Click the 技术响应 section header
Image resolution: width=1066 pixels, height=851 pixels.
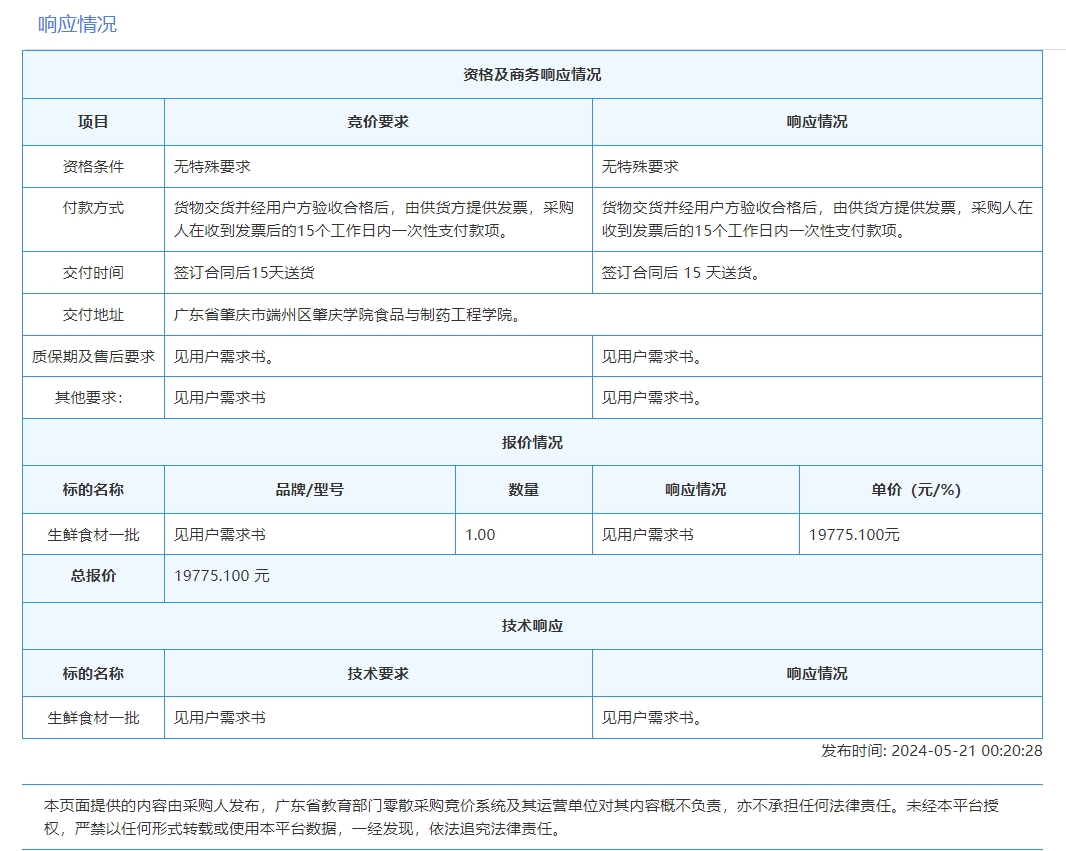click(x=532, y=626)
